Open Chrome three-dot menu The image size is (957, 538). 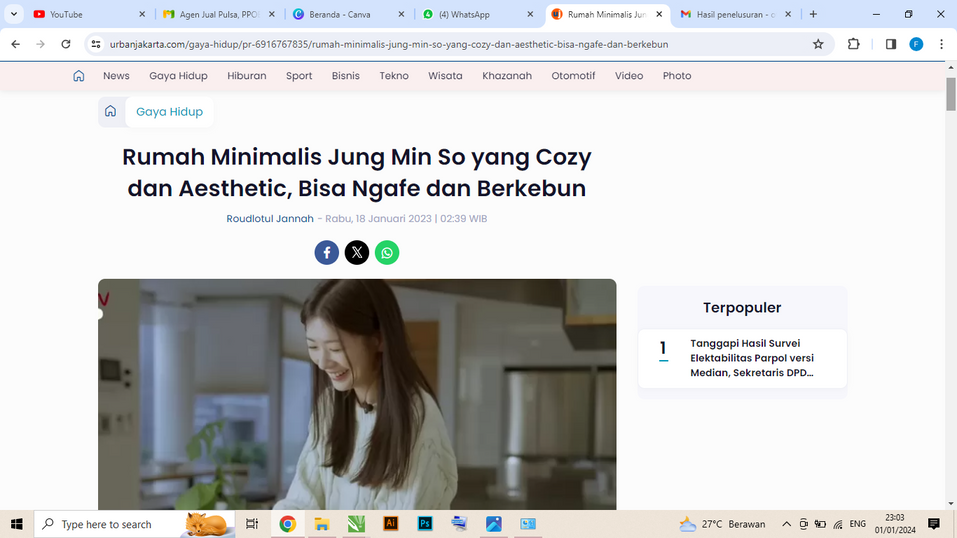click(x=941, y=44)
